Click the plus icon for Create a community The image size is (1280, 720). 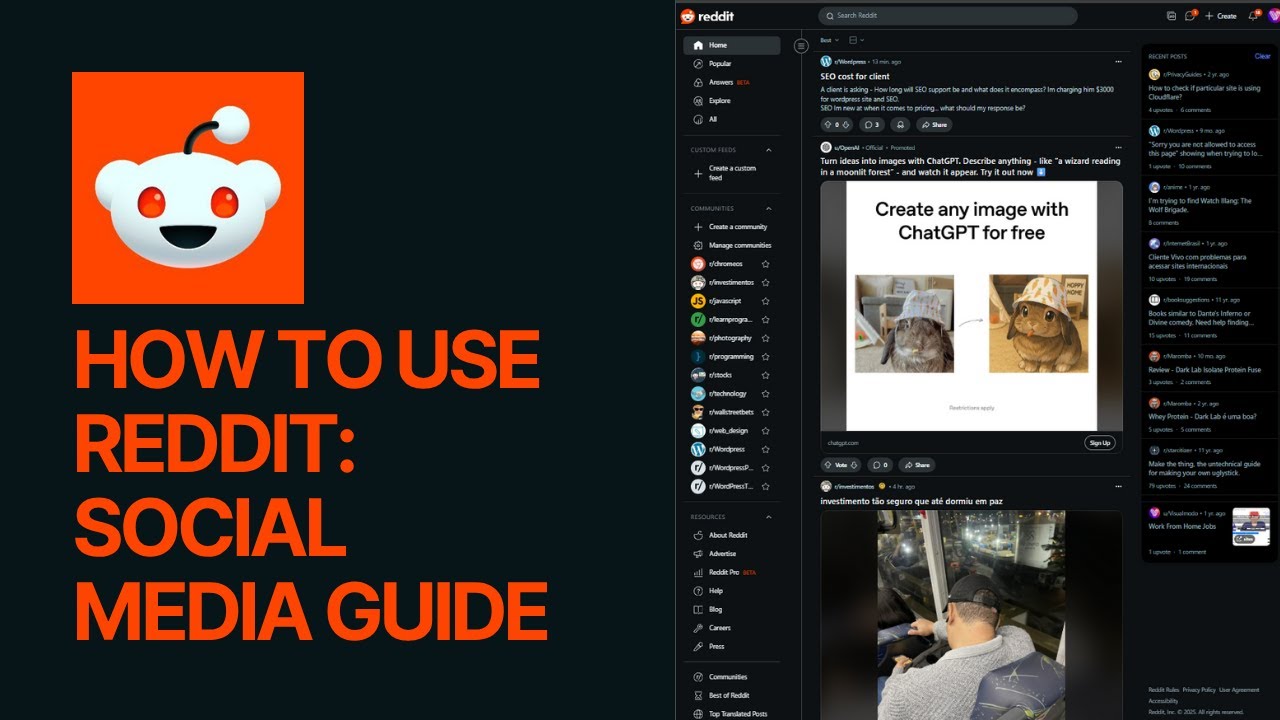point(698,227)
